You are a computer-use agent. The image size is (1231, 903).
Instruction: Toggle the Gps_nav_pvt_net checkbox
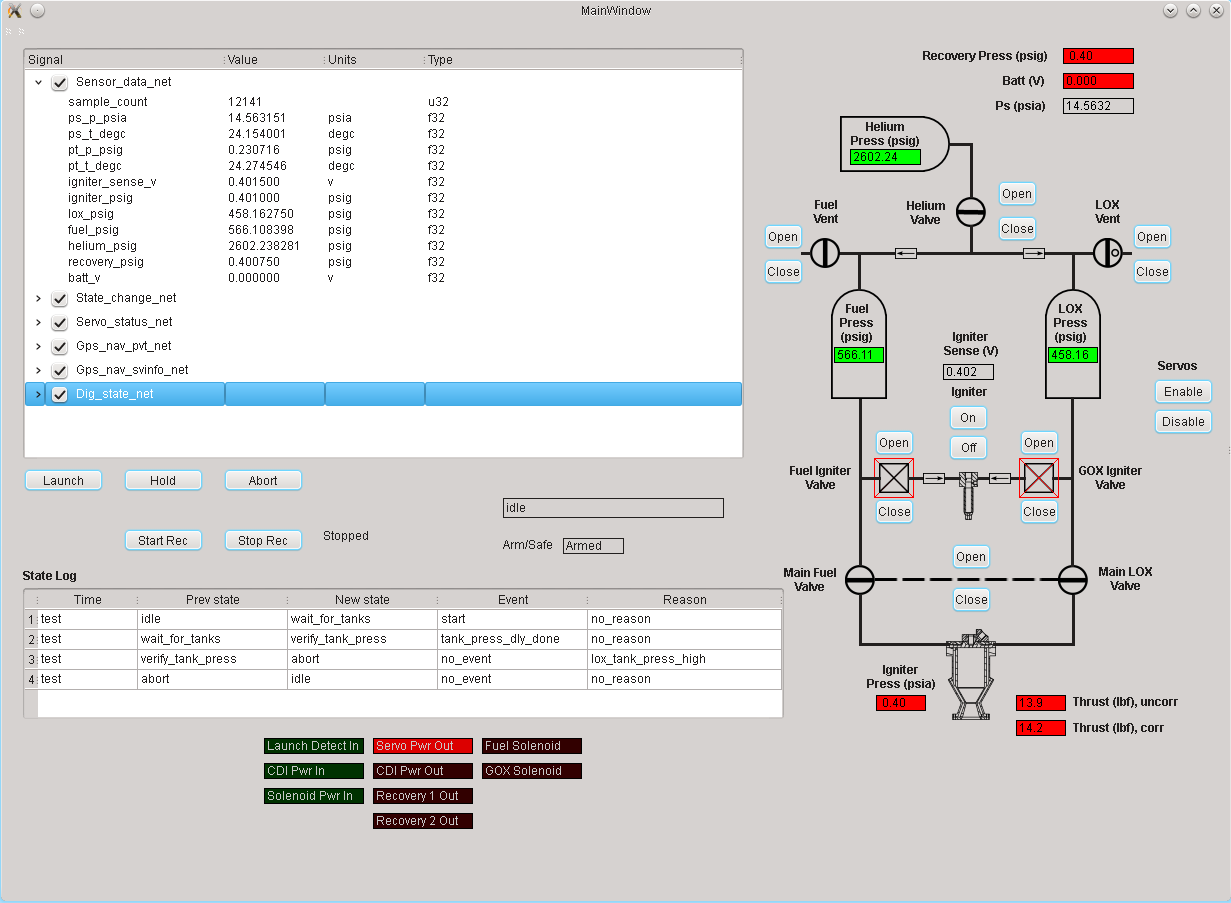(60, 346)
